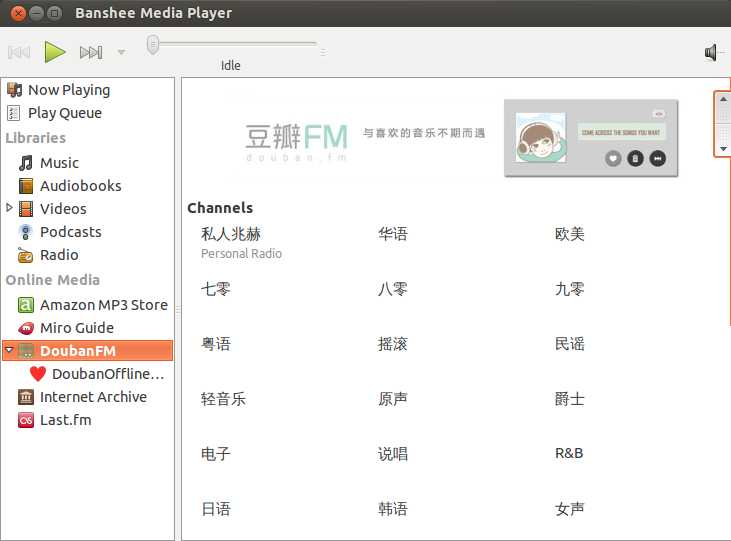Screen dimensions: 731x541
Task: Select the 爵士 channel
Action: tap(569, 399)
